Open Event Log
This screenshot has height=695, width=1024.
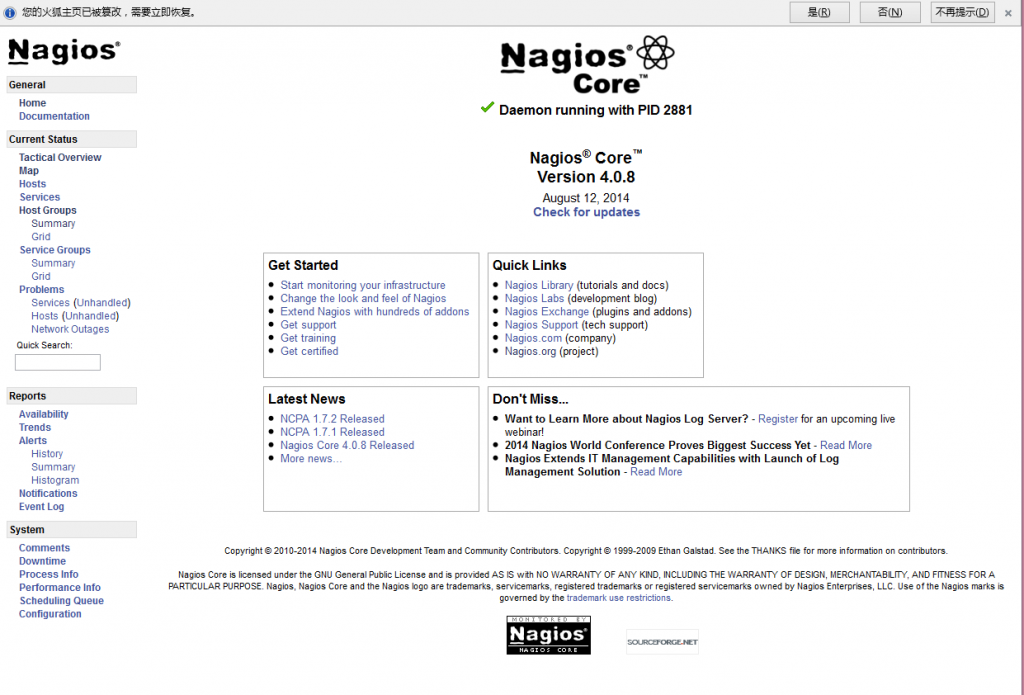click(42, 507)
